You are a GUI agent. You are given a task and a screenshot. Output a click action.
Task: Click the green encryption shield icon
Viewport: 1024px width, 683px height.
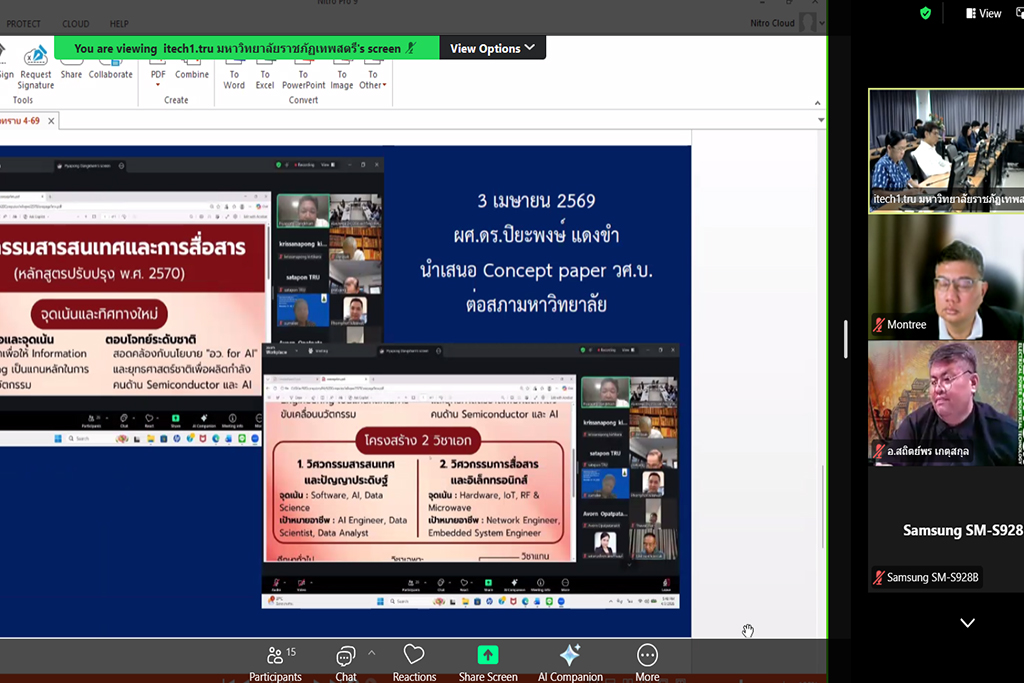tap(925, 13)
